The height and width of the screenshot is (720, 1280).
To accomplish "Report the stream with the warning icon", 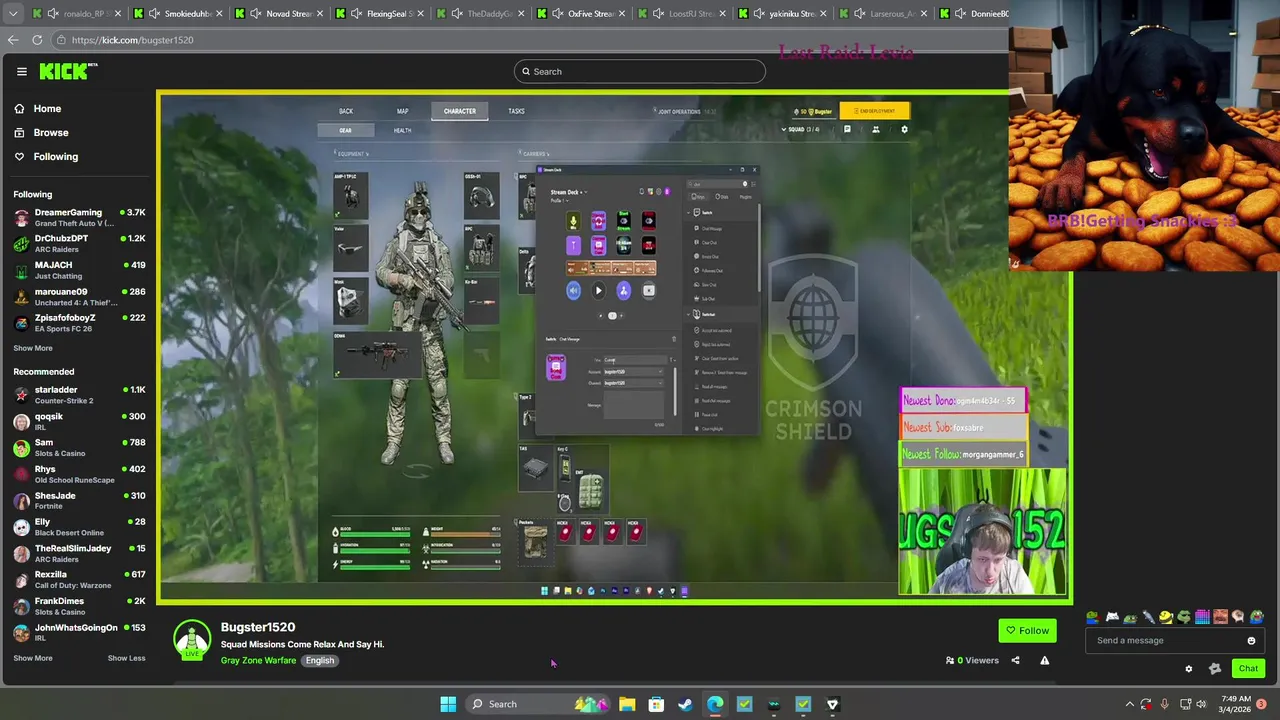I will pos(1044,660).
